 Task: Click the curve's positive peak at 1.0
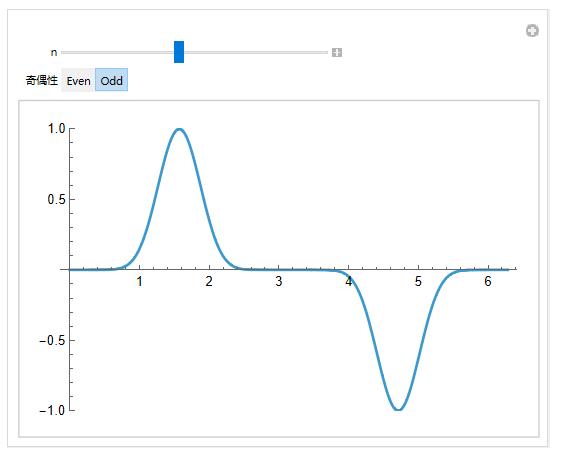179,129
